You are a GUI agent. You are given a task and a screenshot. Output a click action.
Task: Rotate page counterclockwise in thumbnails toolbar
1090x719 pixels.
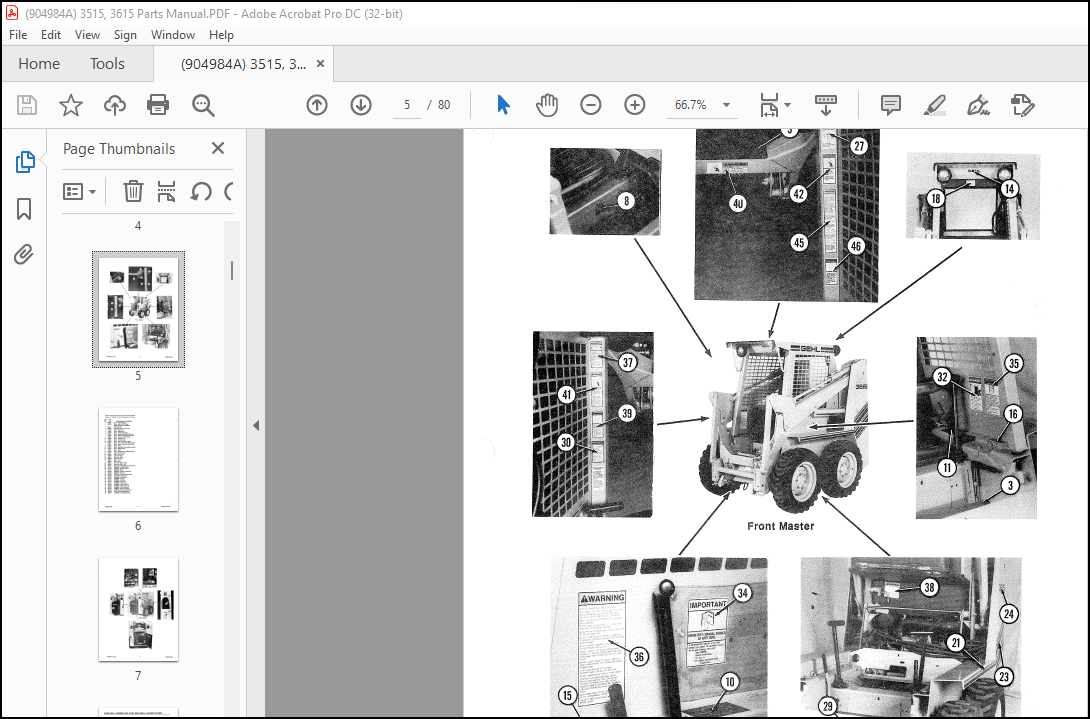201,191
